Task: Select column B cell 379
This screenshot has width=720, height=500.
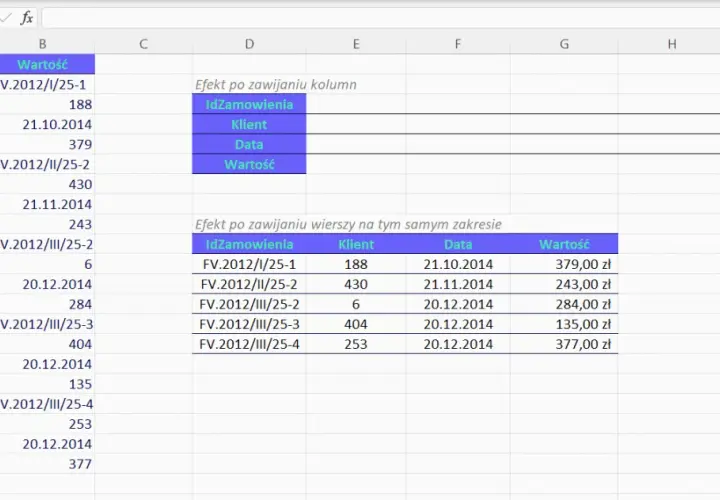Action: pyautogui.click(x=47, y=144)
